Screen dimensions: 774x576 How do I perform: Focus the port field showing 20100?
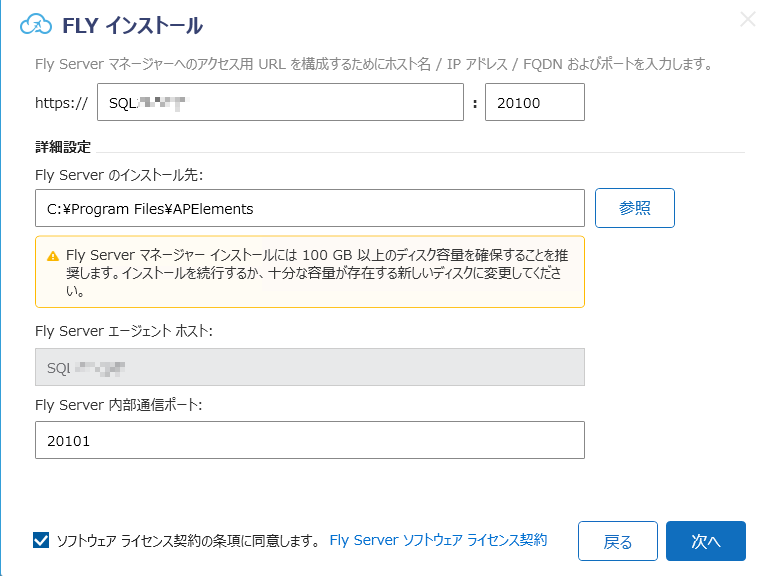pyautogui.click(x=535, y=102)
